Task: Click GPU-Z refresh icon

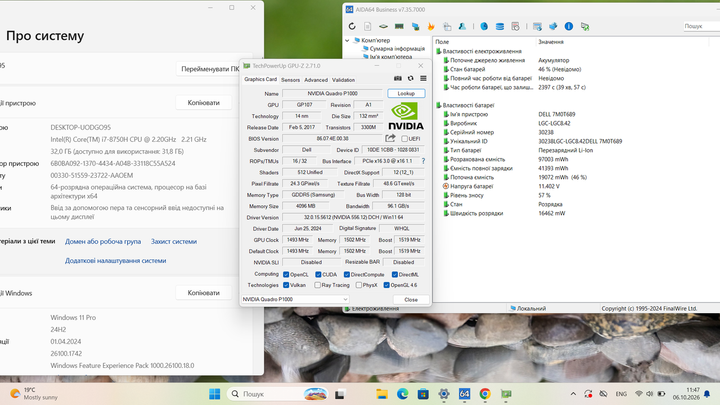Action: click(x=411, y=79)
